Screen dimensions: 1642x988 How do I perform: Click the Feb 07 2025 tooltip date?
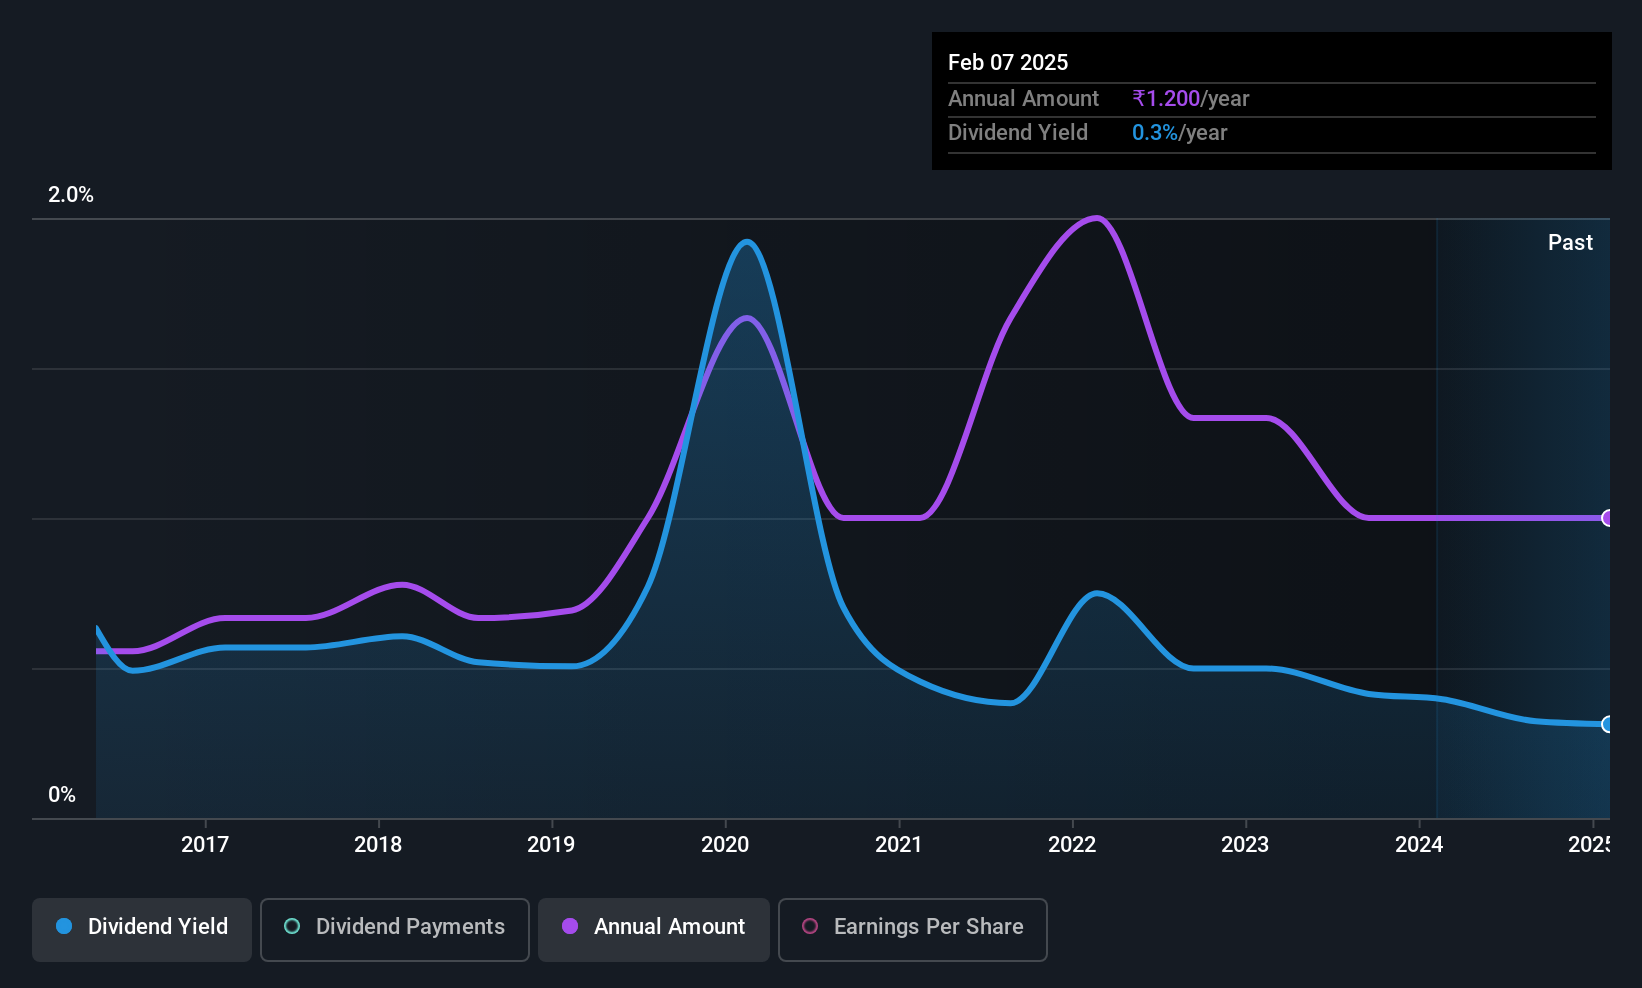pos(1008,62)
